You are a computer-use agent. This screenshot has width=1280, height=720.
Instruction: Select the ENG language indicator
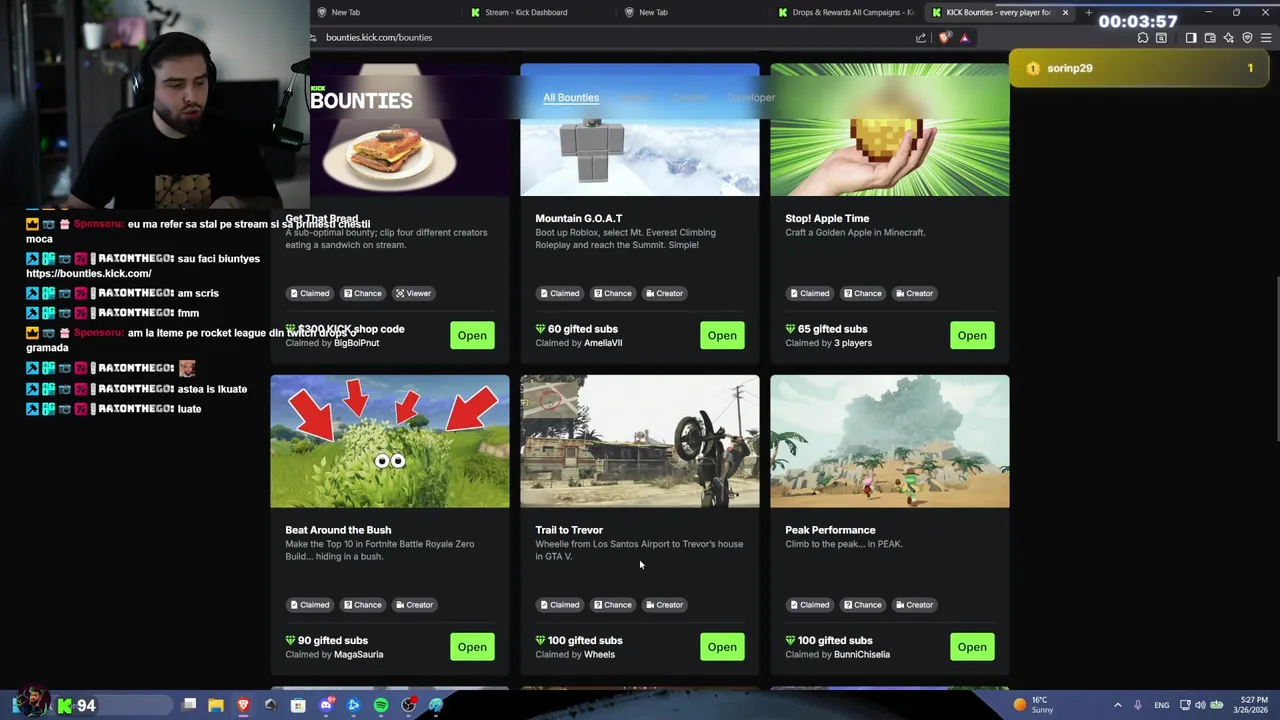pos(1161,705)
